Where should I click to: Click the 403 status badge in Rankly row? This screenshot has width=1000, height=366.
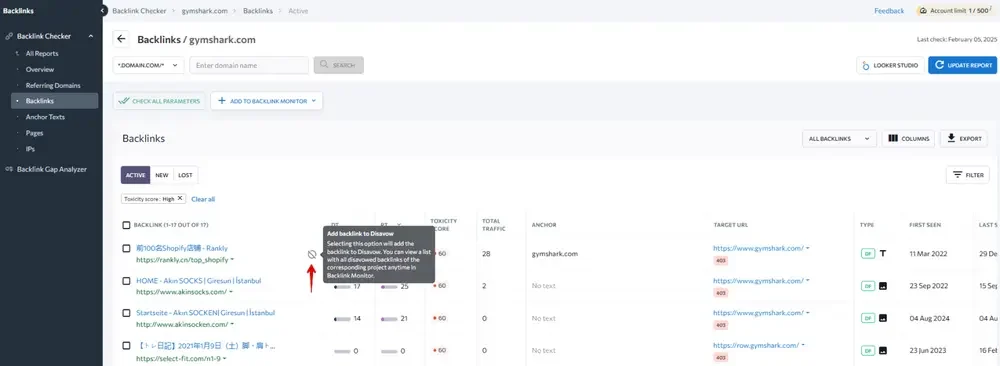(721, 260)
